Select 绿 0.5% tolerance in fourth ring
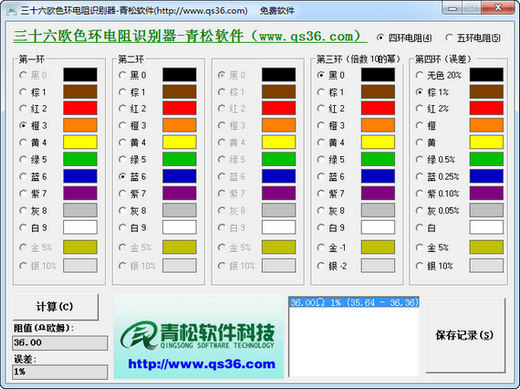This screenshot has width=520, height=389. pyautogui.click(x=435, y=160)
